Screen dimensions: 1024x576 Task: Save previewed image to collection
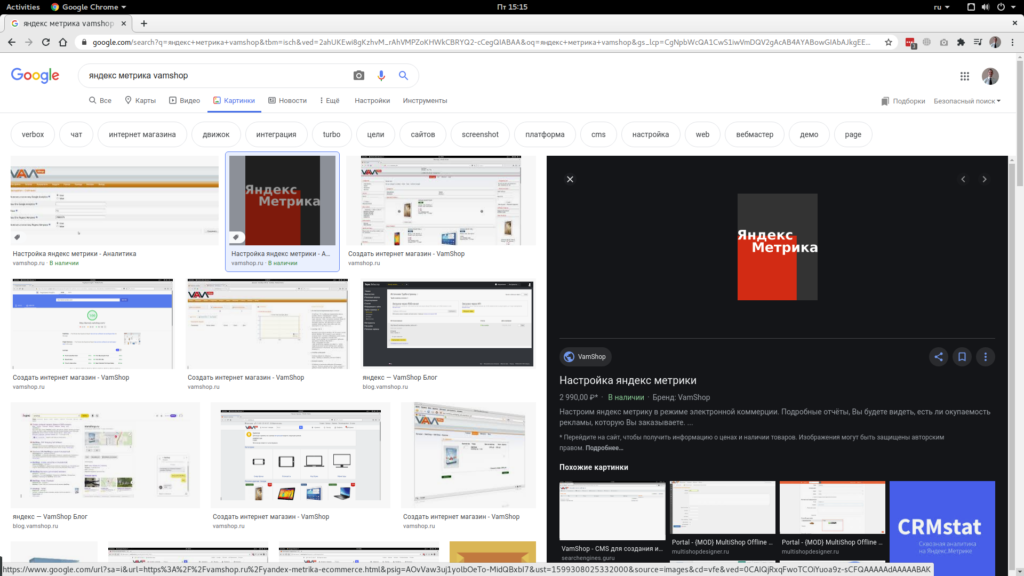coord(962,357)
